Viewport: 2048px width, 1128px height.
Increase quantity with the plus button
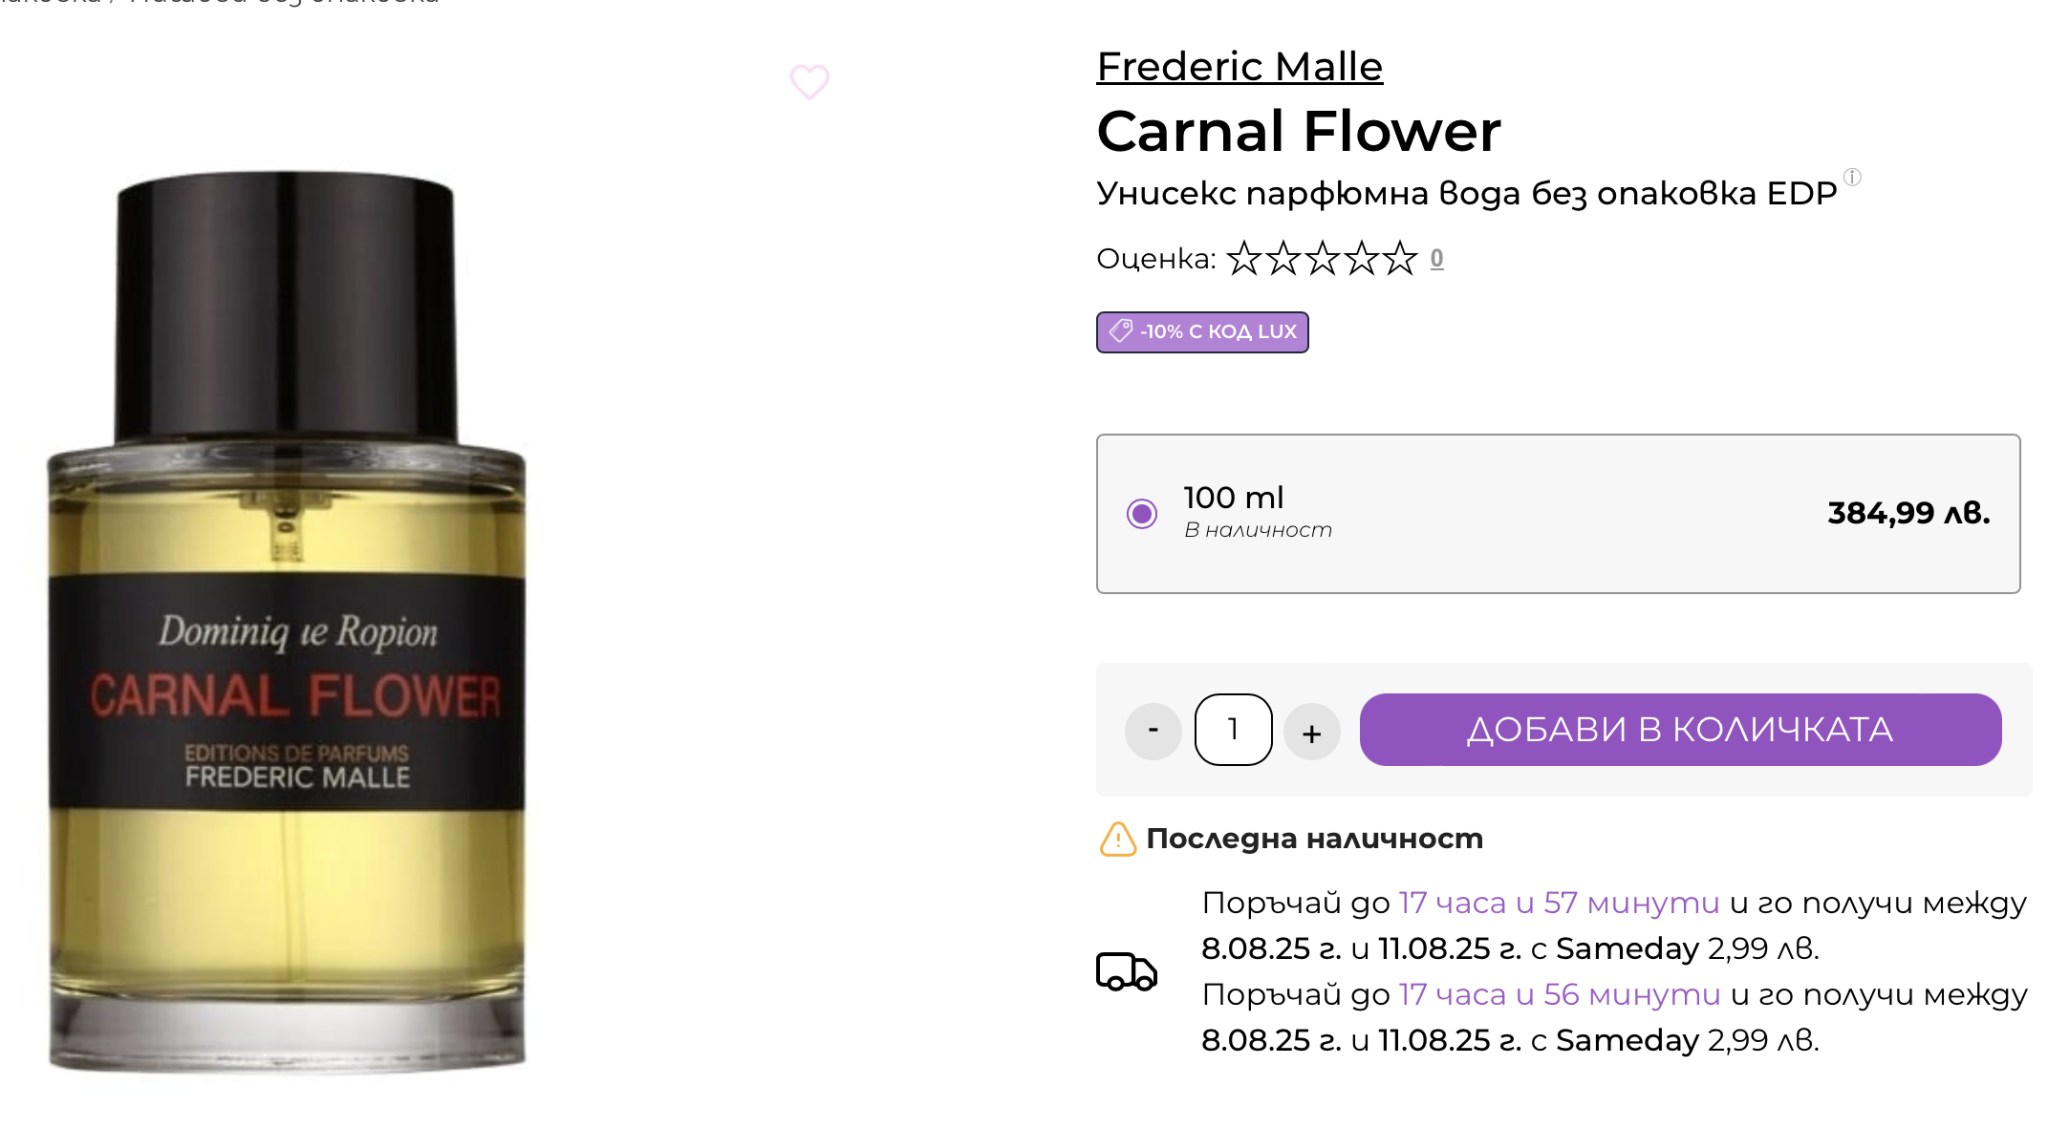pos(1312,732)
